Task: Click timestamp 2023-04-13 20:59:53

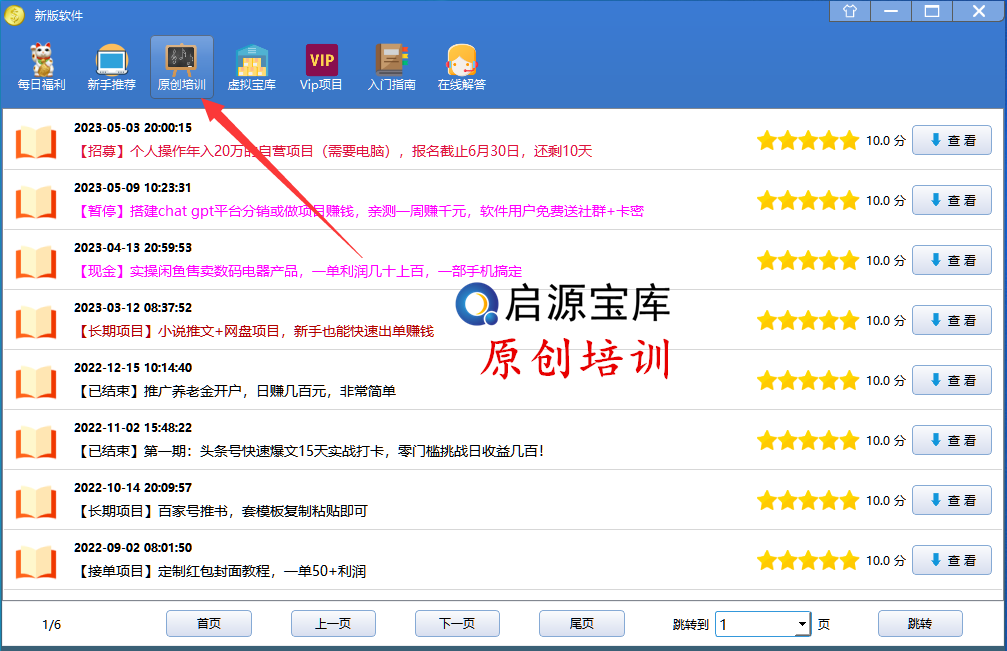Action: [133, 248]
